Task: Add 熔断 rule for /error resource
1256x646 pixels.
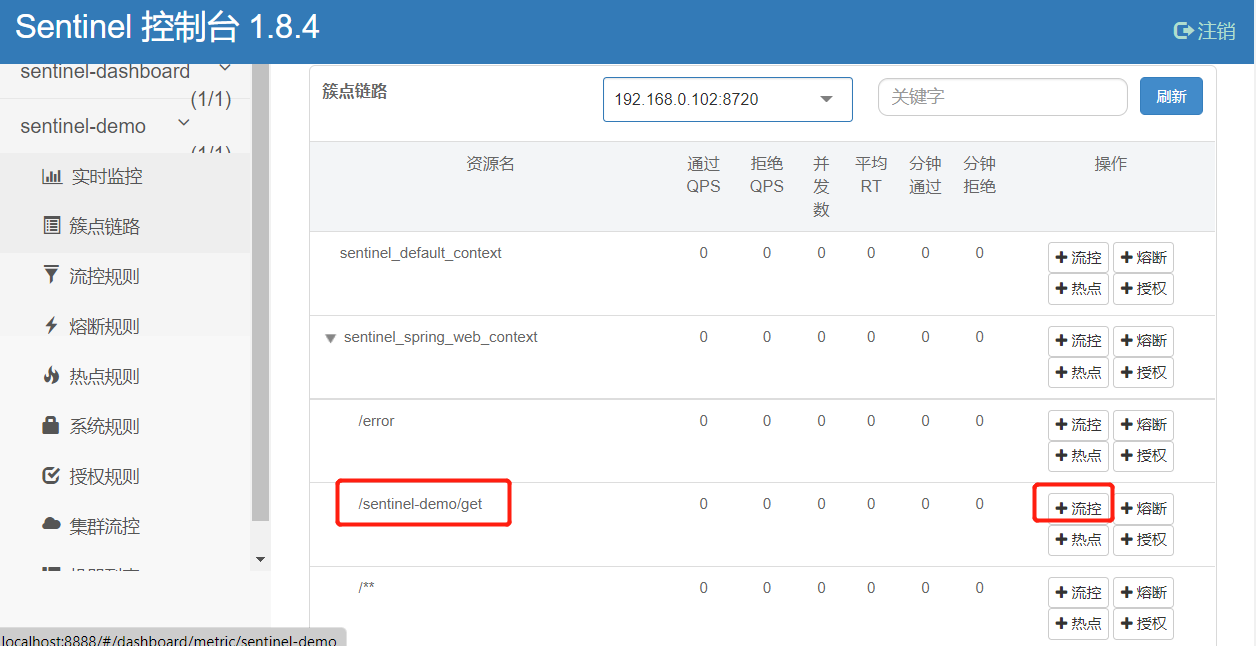Action: 1143,425
